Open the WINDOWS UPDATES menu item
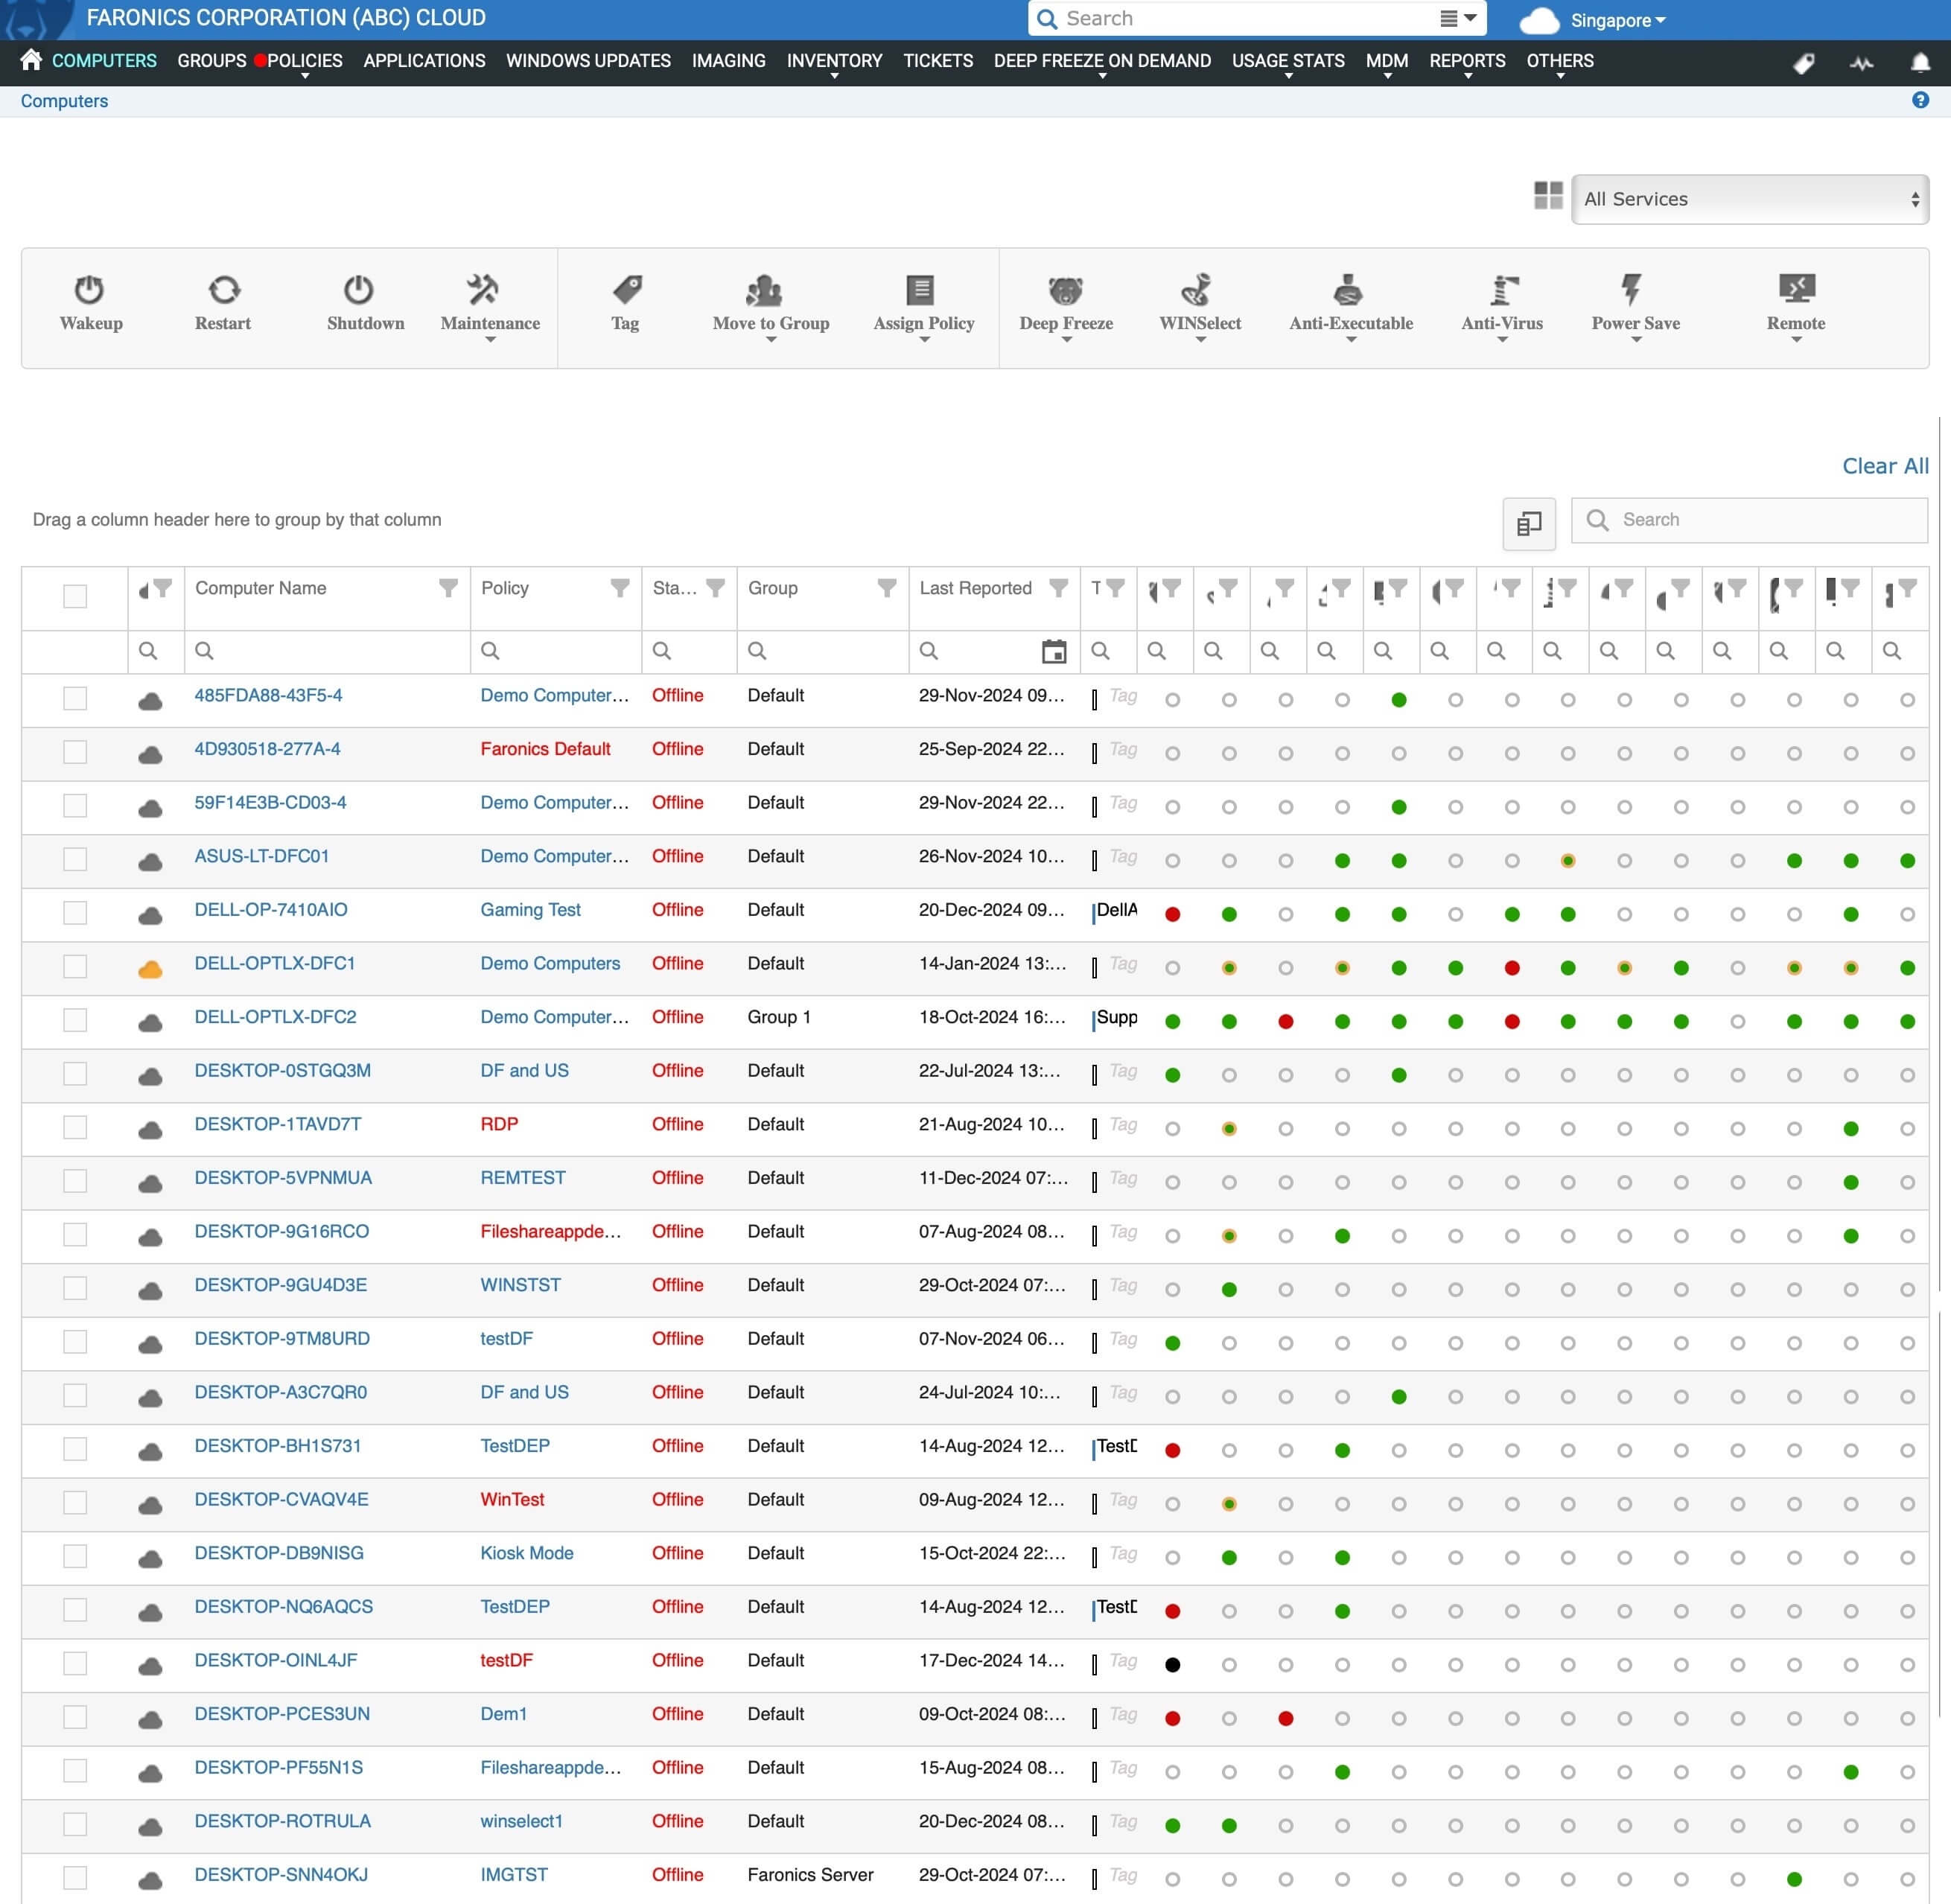 pos(588,61)
